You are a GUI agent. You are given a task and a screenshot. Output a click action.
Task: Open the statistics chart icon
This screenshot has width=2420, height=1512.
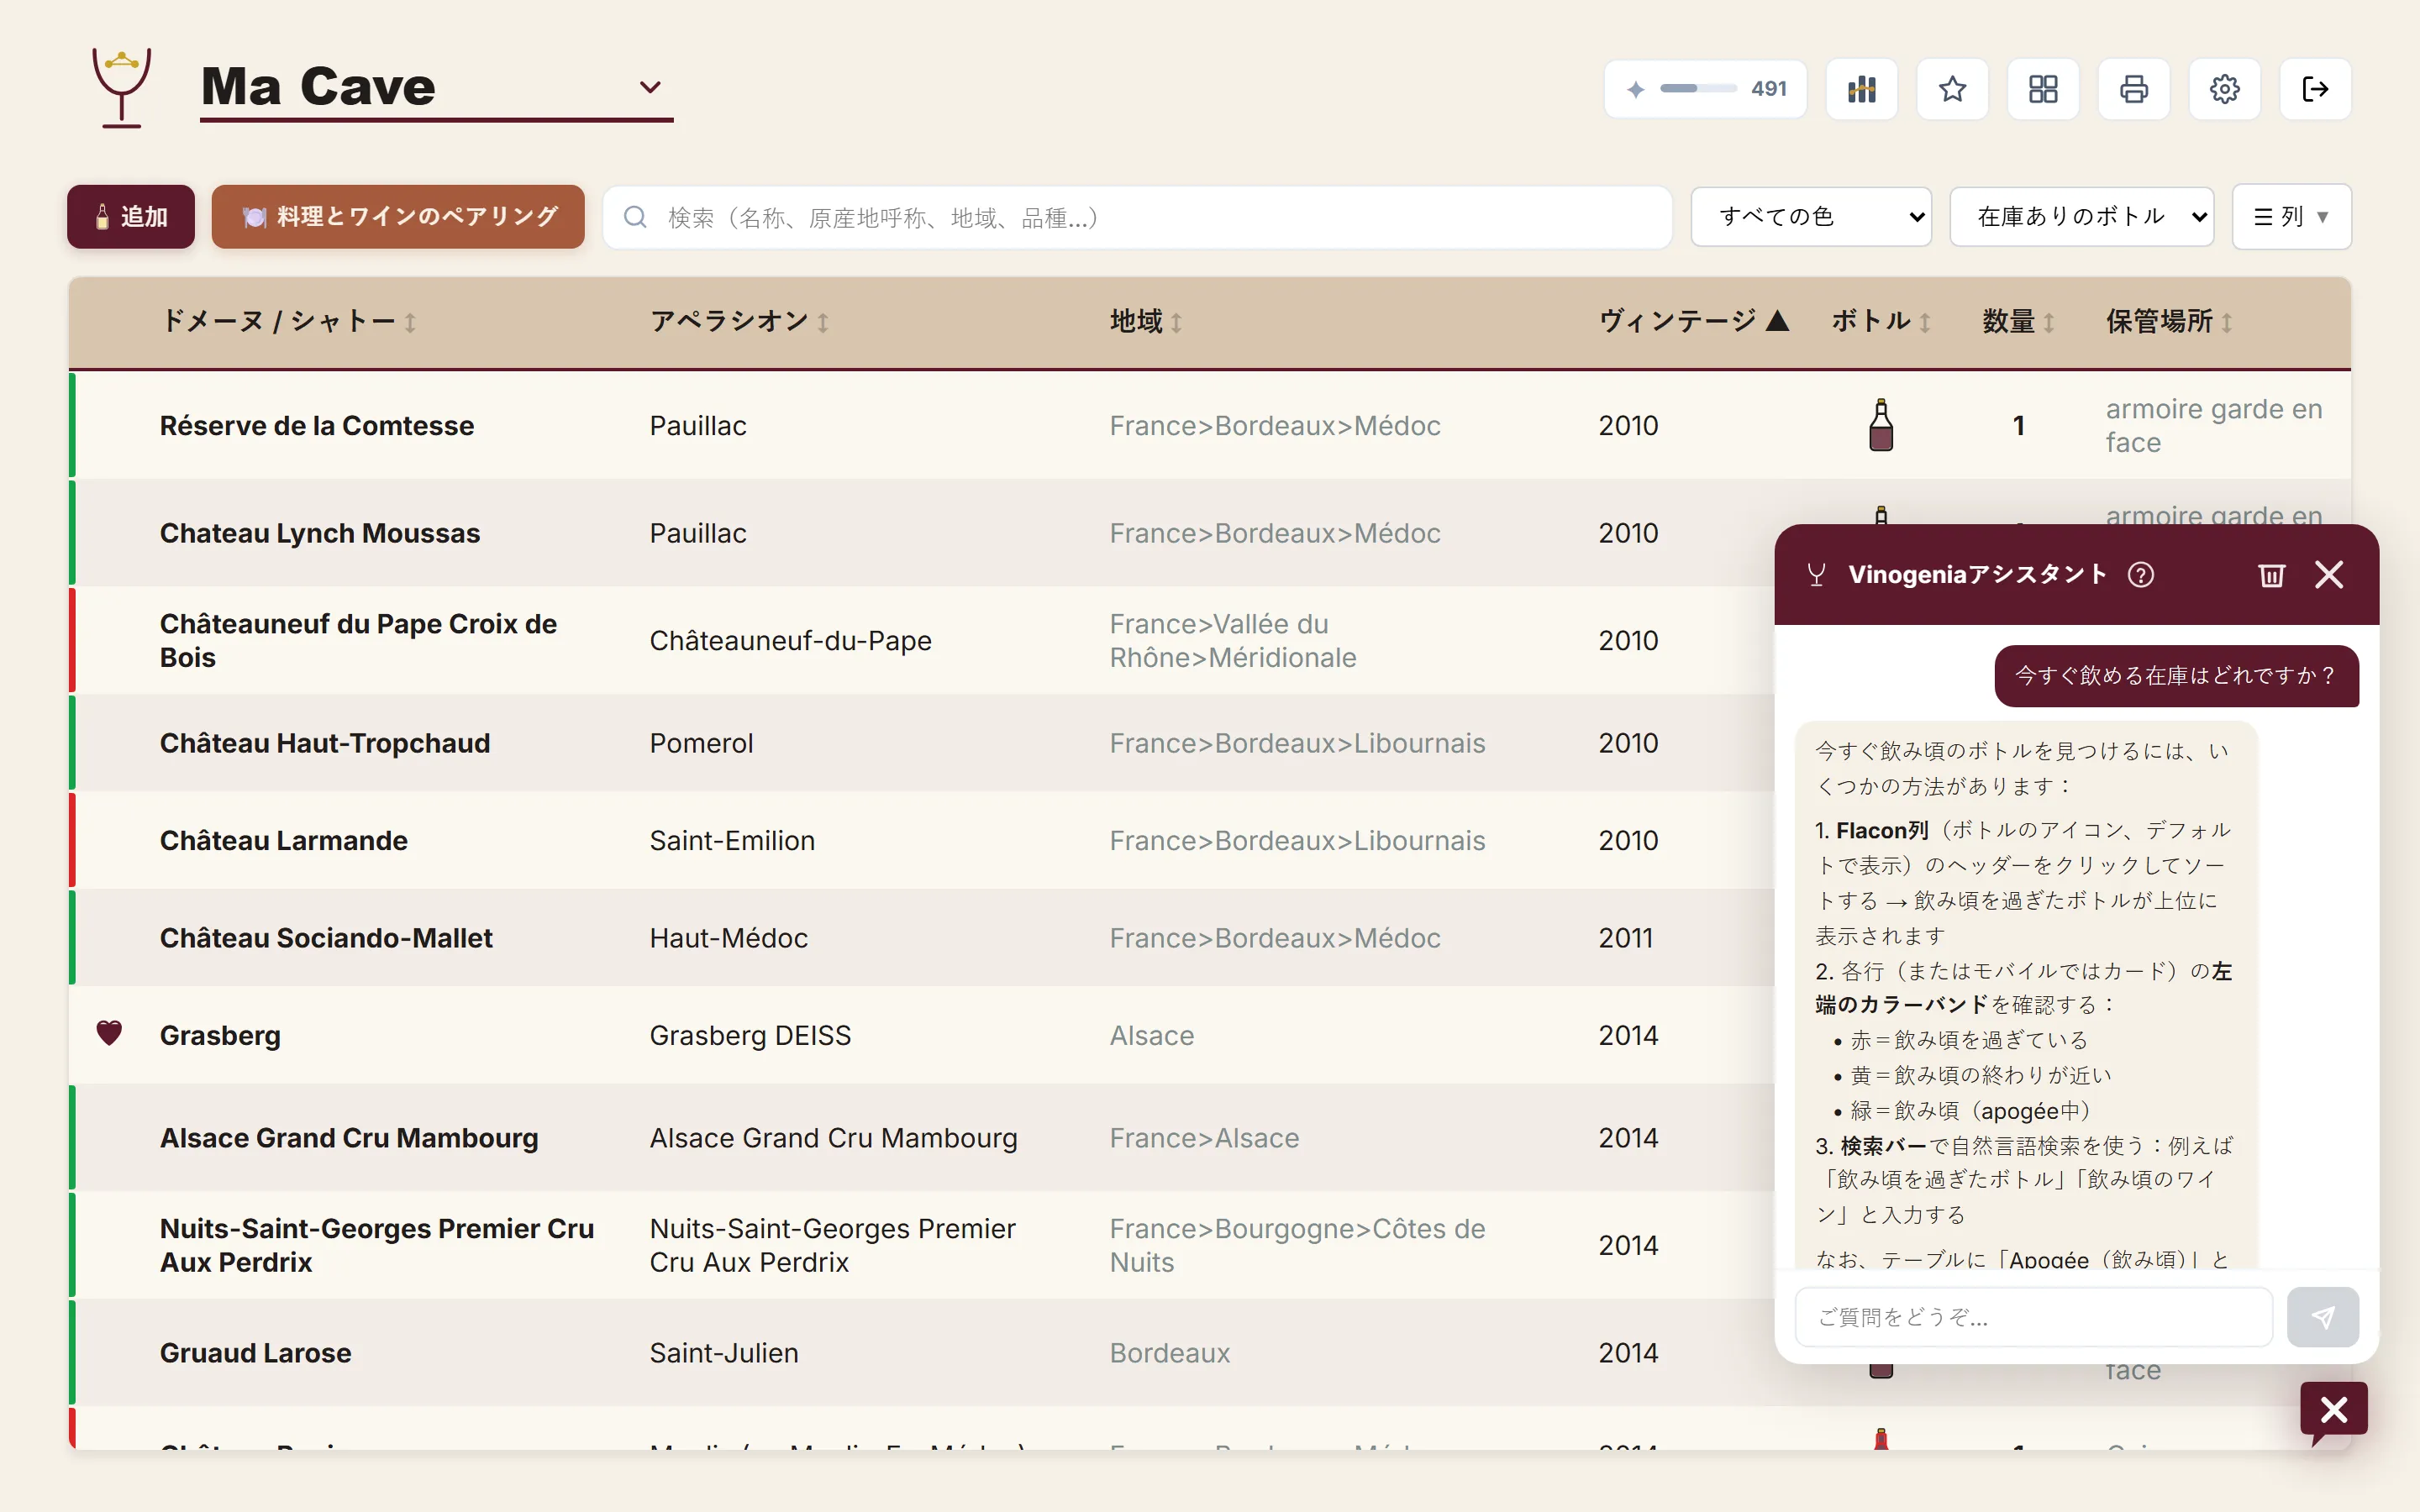click(x=1861, y=89)
